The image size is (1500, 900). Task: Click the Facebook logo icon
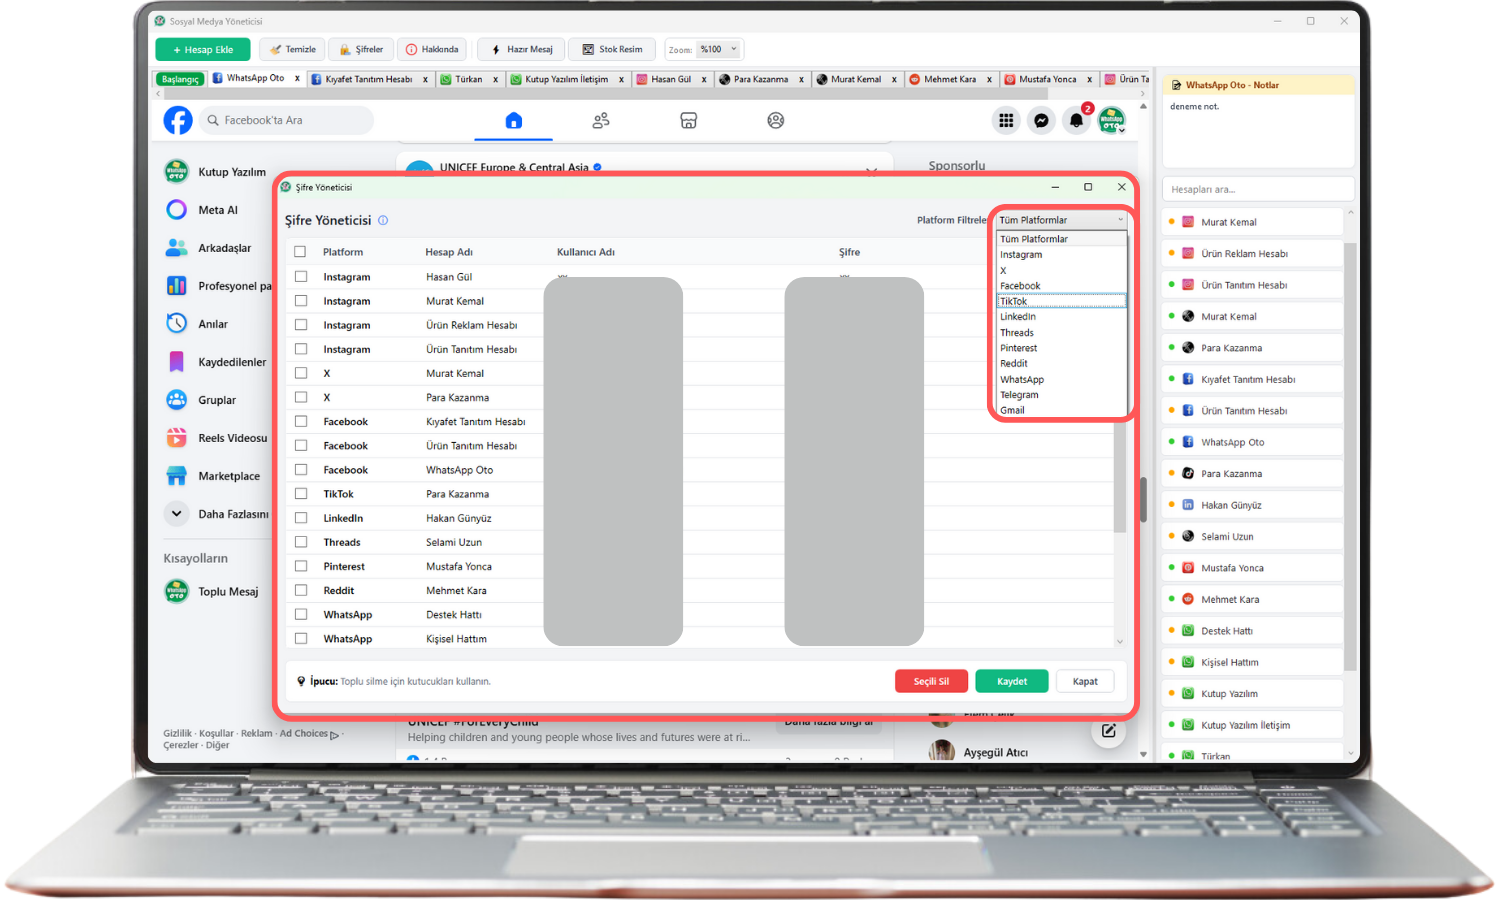point(178,120)
